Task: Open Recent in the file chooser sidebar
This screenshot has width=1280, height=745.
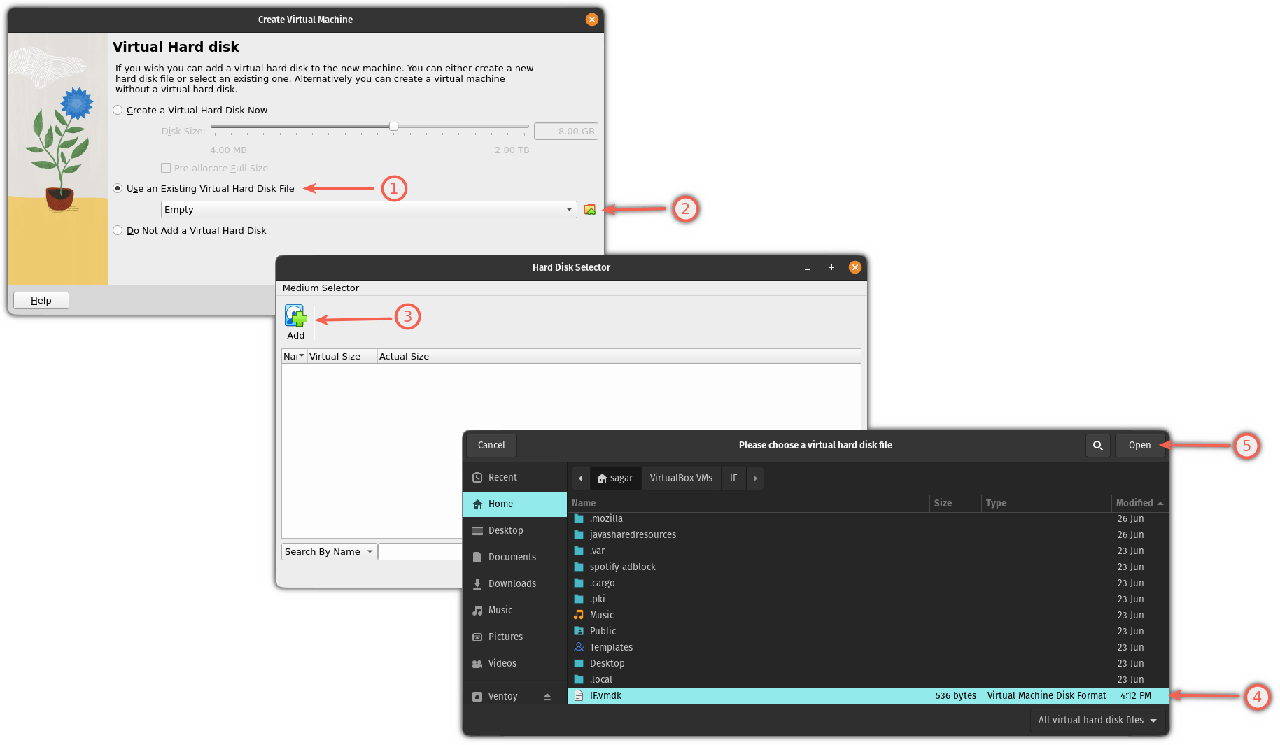Action: (502, 478)
